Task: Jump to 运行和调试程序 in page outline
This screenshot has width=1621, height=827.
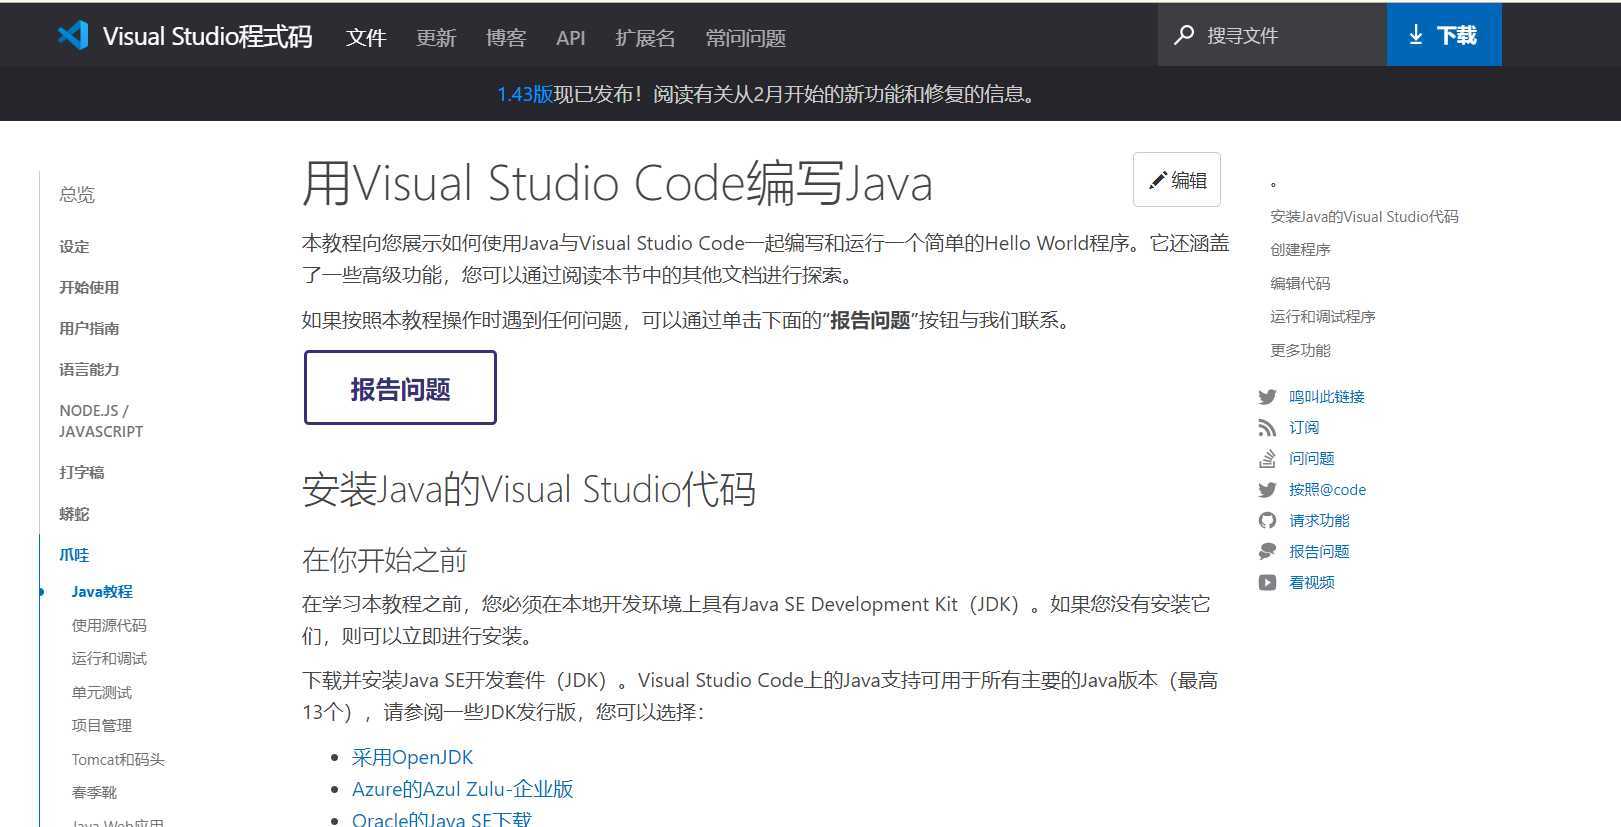Action: tap(1323, 317)
